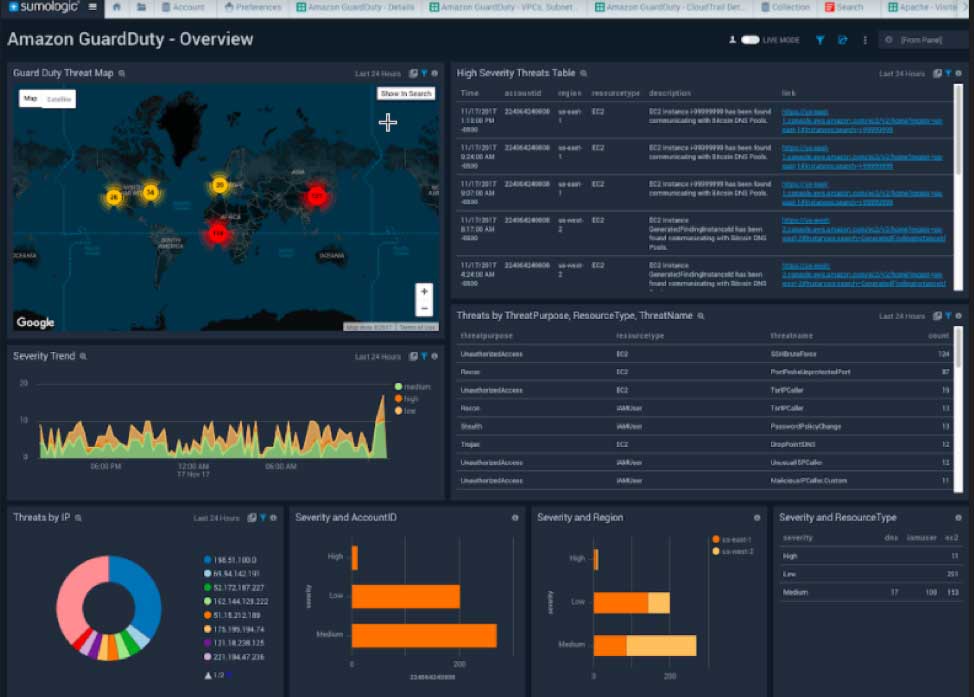Viewport: 974px width, 697px height.
Task: Click the red threat cluster over East Asia
Action: (x=317, y=196)
